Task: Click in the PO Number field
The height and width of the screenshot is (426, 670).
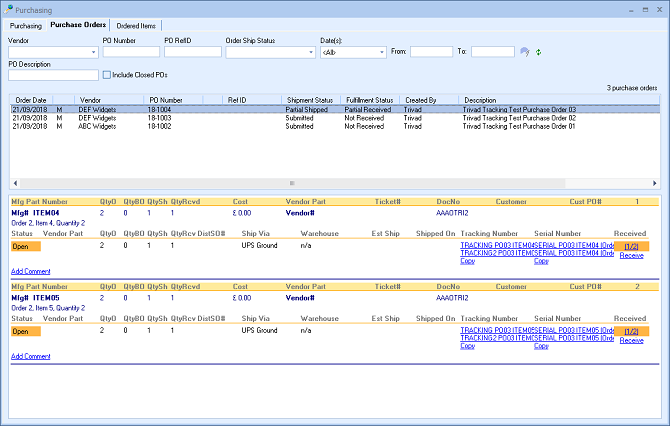Action: coord(131,52)
